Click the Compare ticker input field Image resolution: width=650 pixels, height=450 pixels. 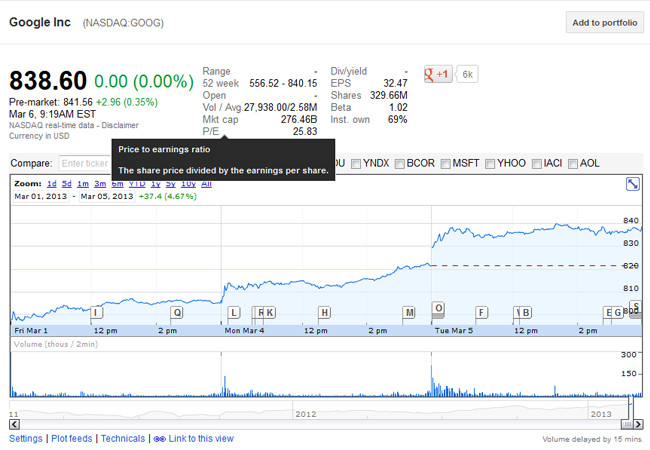[85, 163]
